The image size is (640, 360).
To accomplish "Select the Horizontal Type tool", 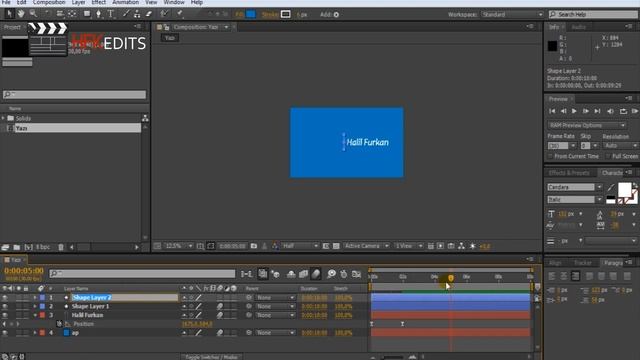I will point(111,14).
